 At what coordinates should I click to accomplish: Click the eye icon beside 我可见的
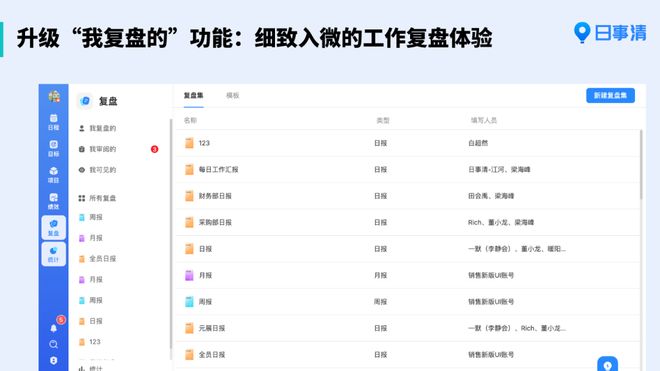82,170
